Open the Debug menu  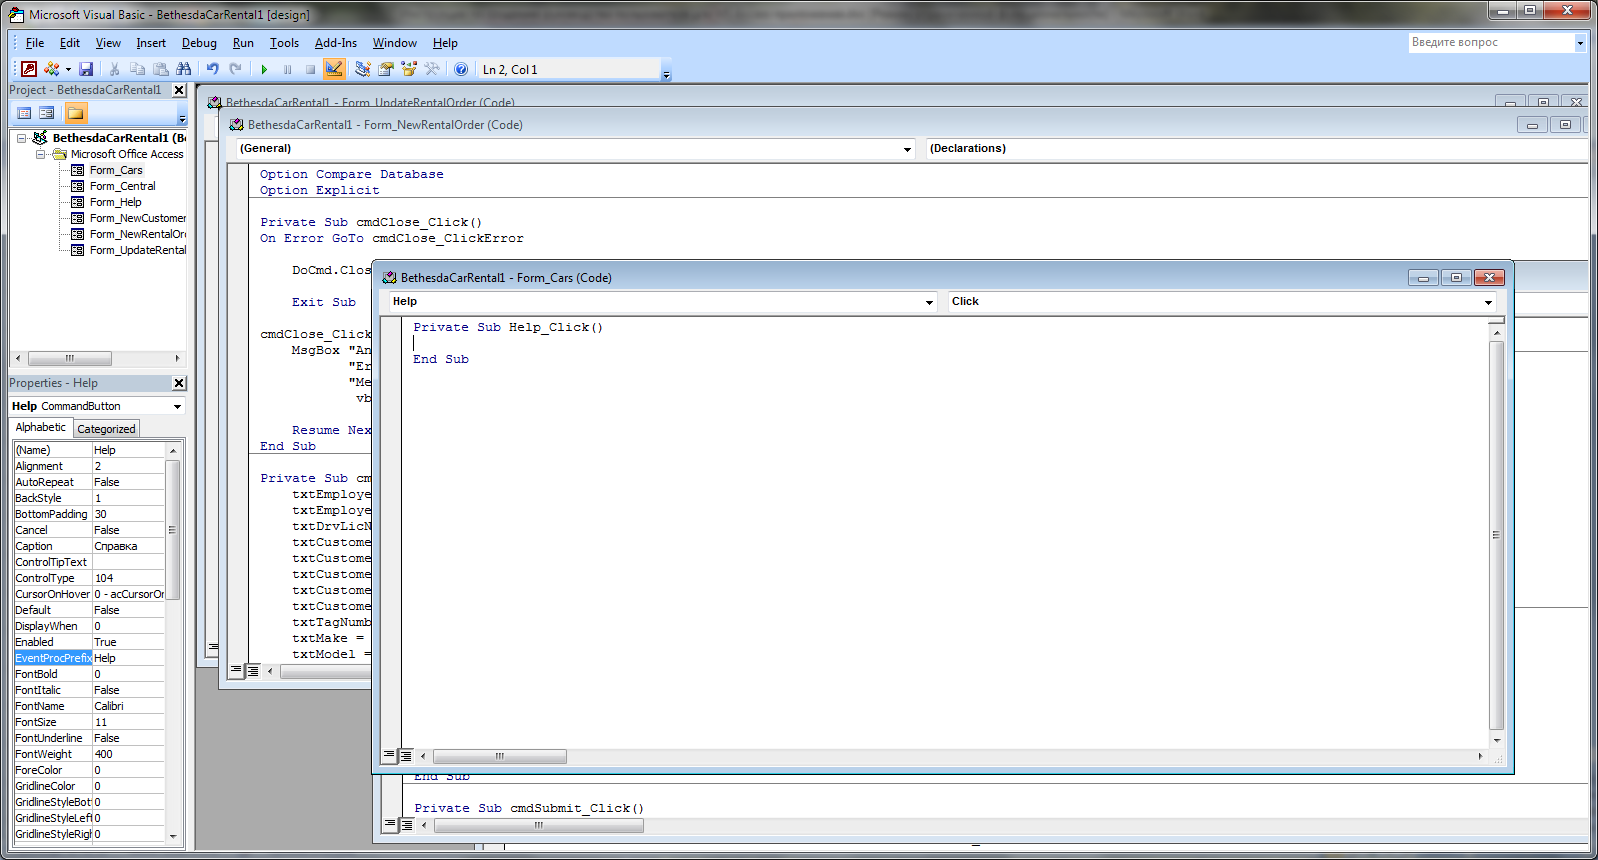pos(199,43)
